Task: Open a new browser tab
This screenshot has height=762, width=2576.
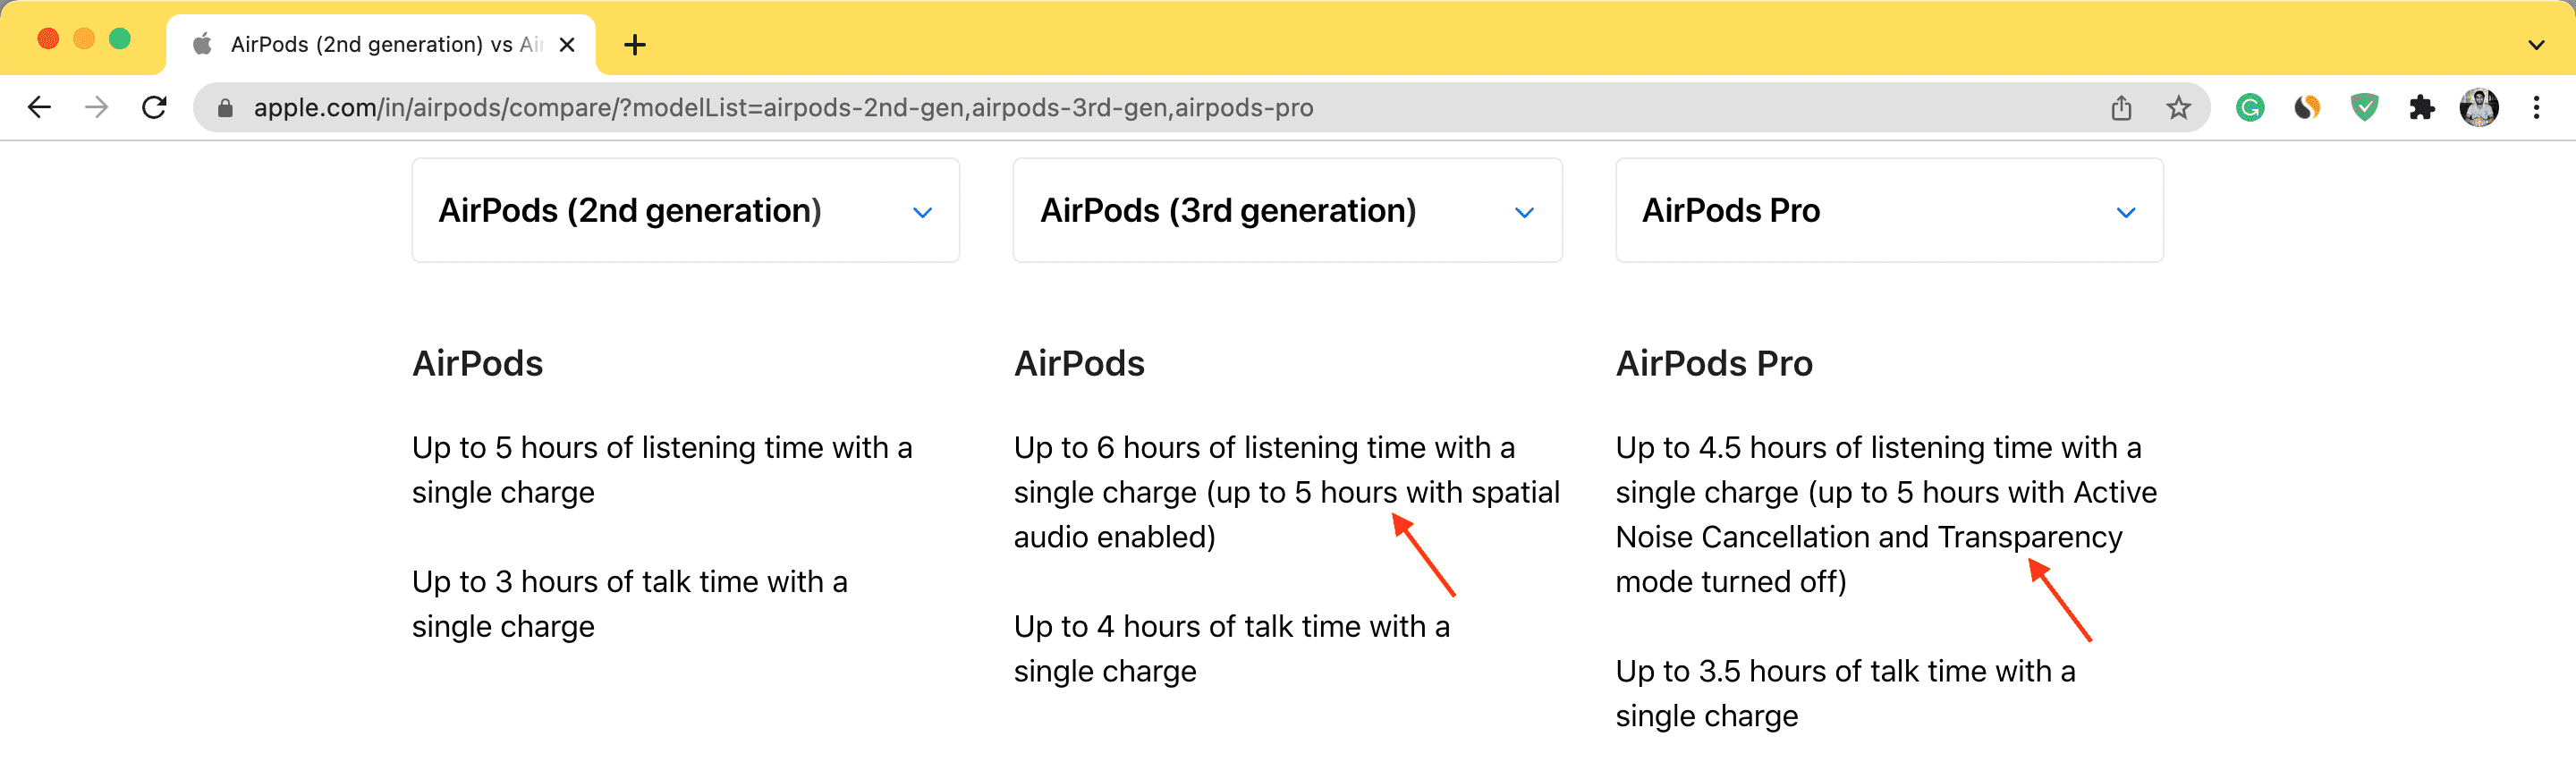Action: coord(634,45)
